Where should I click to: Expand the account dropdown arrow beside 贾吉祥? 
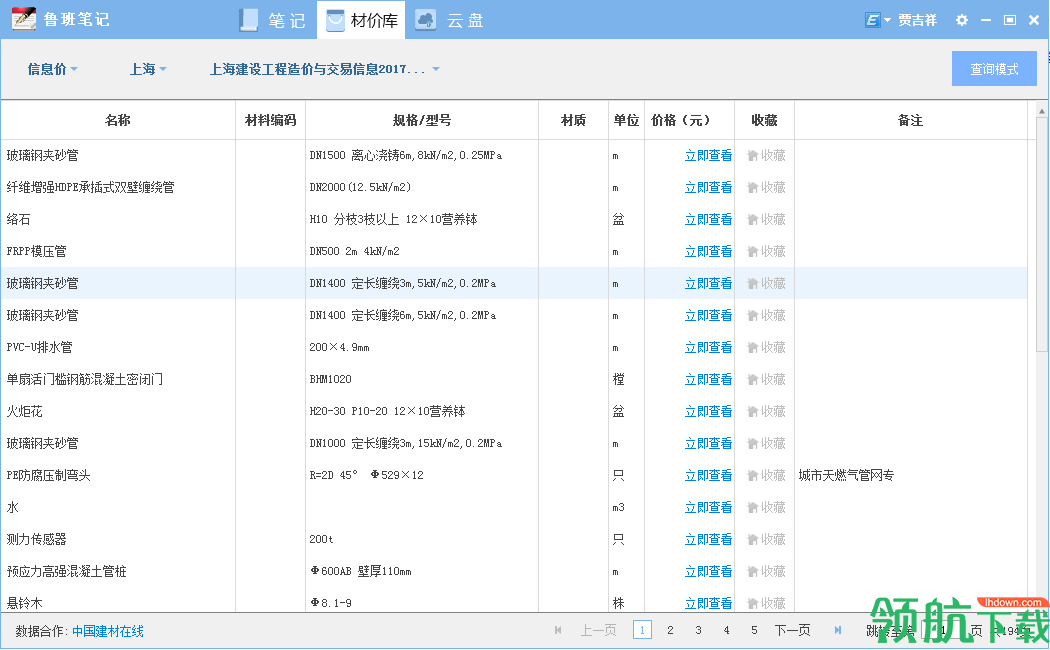887,20
